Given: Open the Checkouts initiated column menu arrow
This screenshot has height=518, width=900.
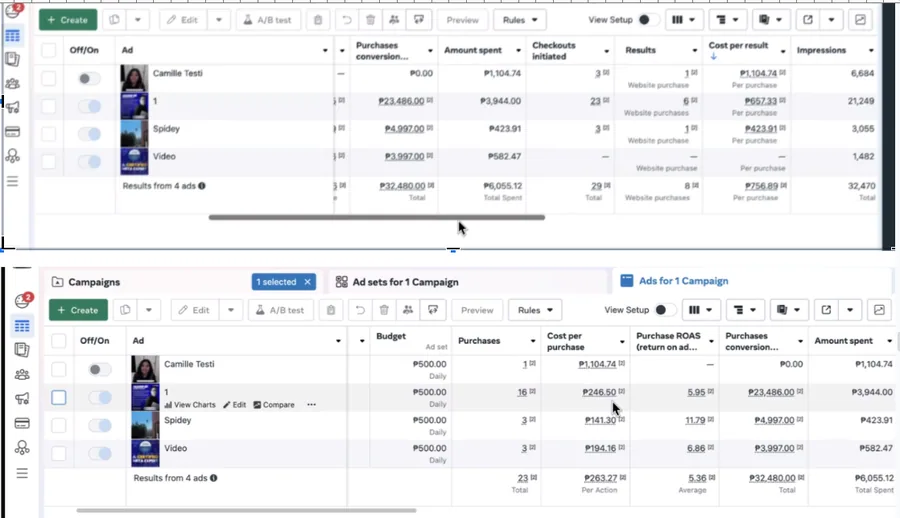Looking at the screenshot, I should click(x=606, y=51).
